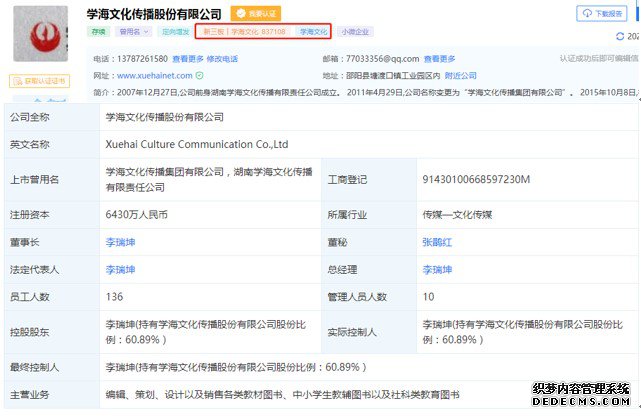
Task: Click 张鹃红 link in 董秘 row
Action: 437,242
